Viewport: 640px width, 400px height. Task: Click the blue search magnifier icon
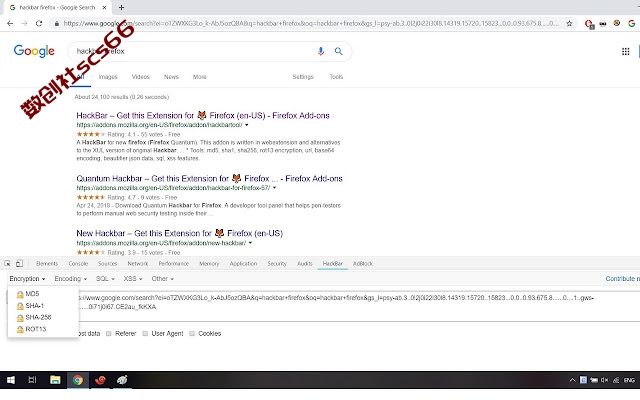pos(338,51)
